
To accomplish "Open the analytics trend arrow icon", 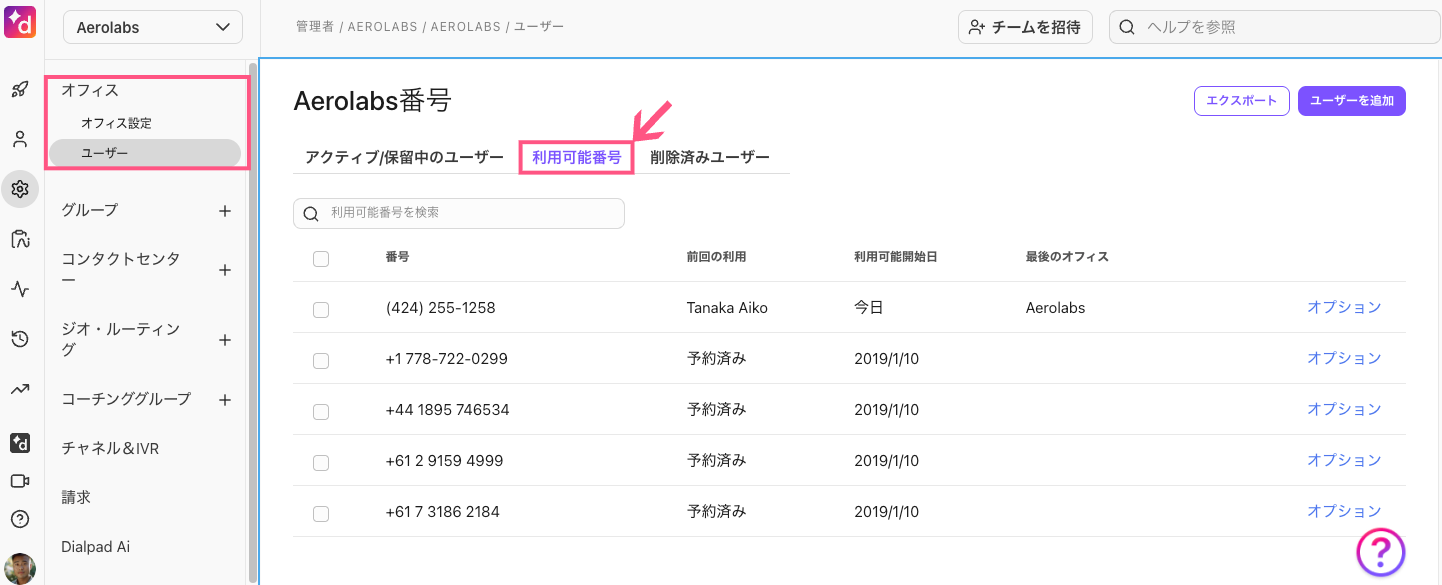I will point(19,389).
